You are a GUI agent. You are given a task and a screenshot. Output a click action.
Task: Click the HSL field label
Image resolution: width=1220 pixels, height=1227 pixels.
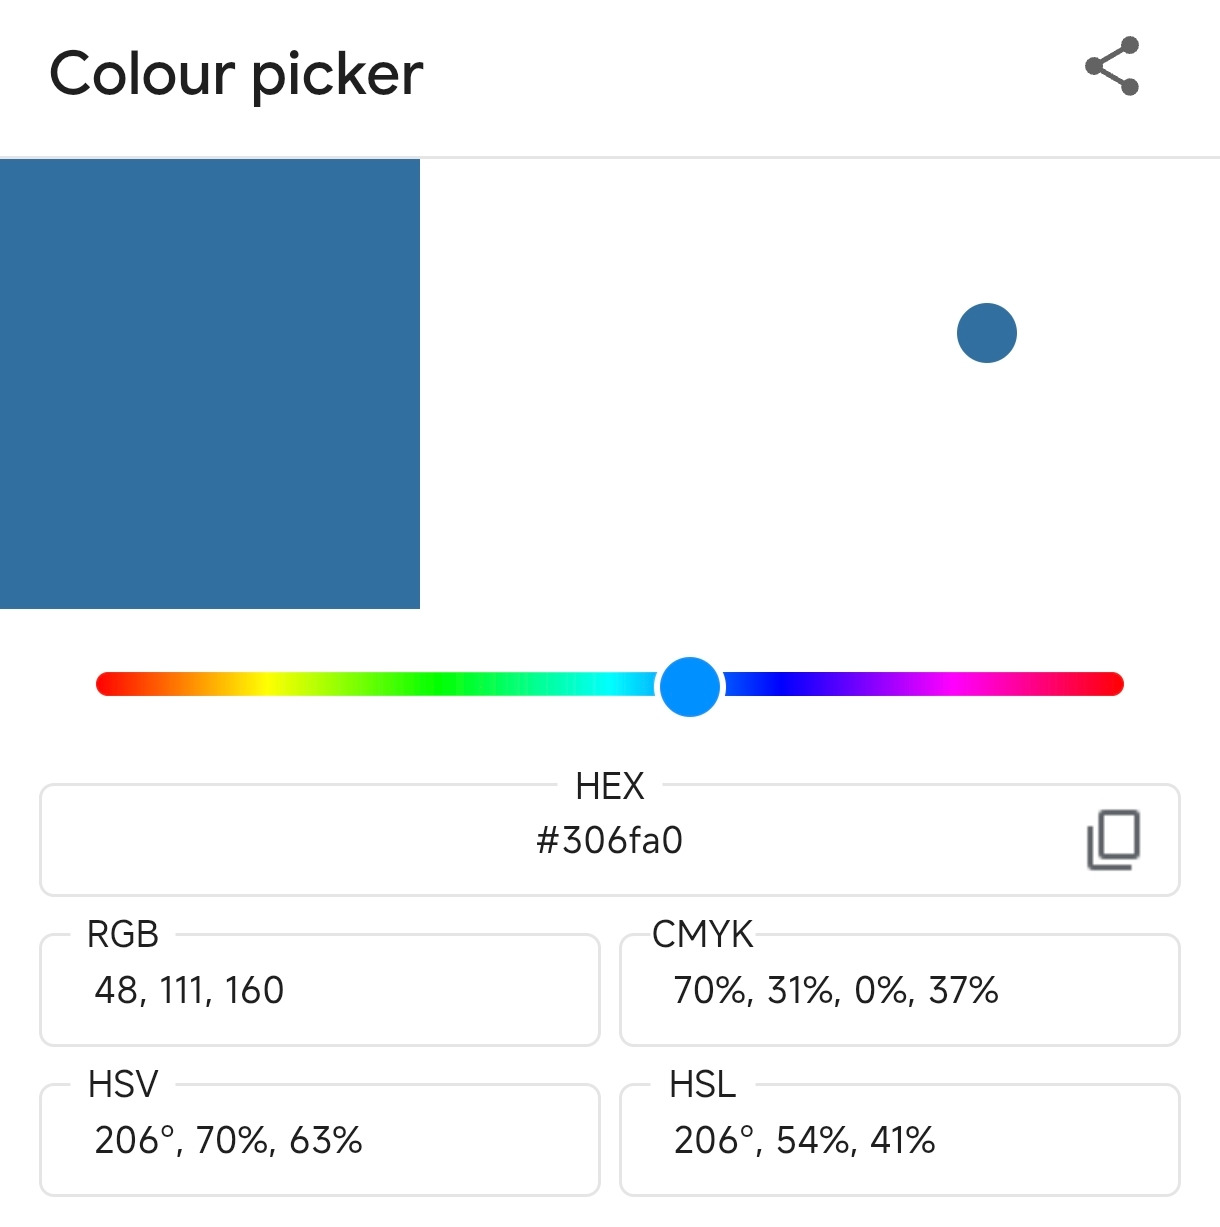click(x=702, y=1085)
